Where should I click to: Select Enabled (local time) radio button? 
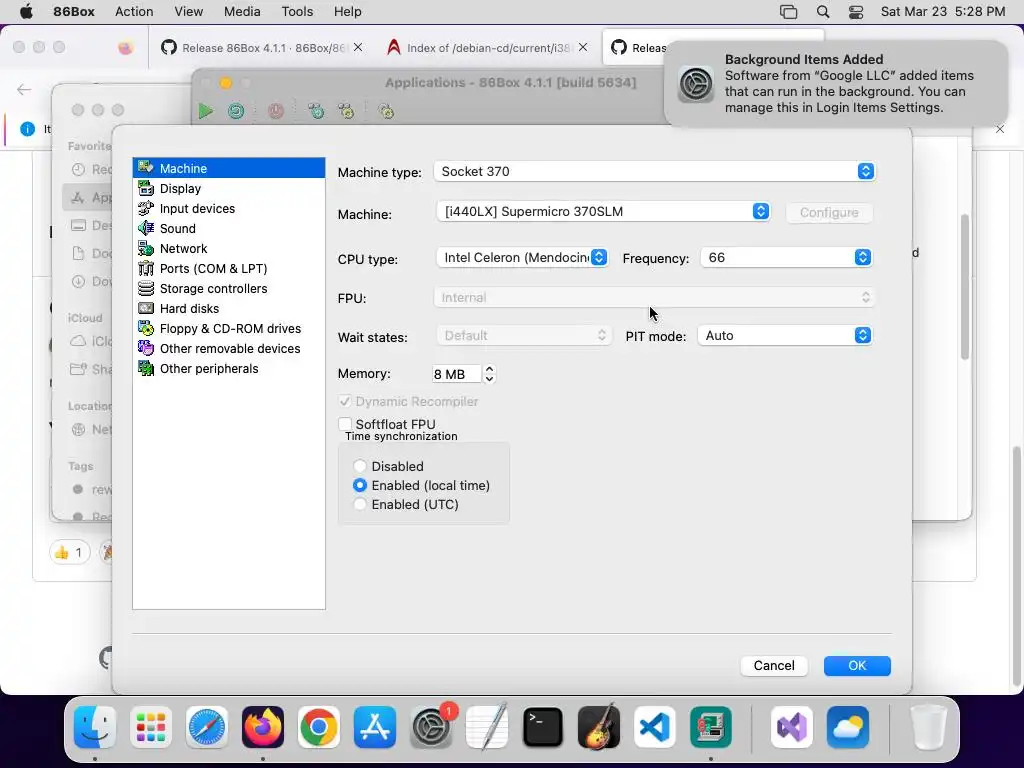click(x=359, y=485)
